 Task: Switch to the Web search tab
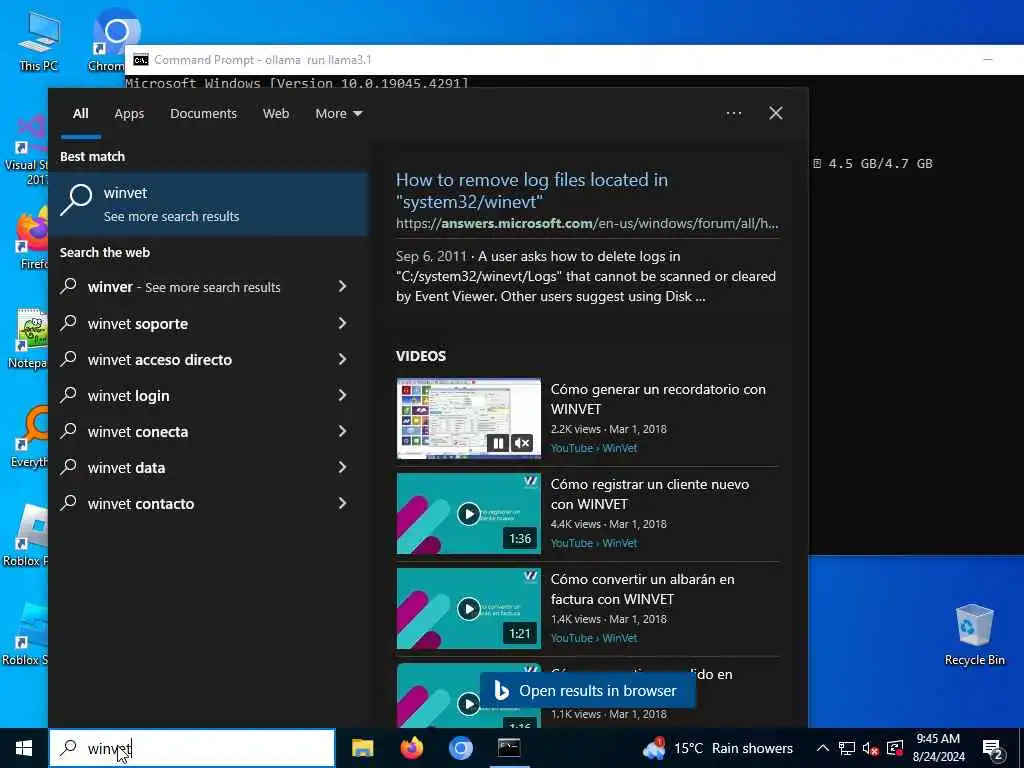[276, 114]
